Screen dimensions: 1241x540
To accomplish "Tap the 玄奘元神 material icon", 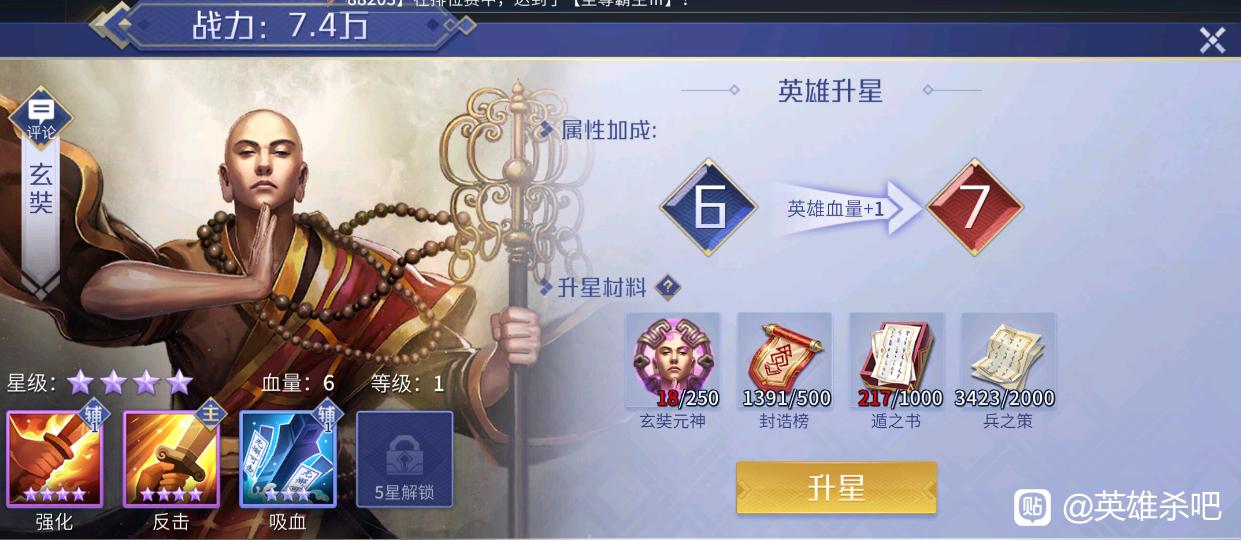I will coord(673,360).
